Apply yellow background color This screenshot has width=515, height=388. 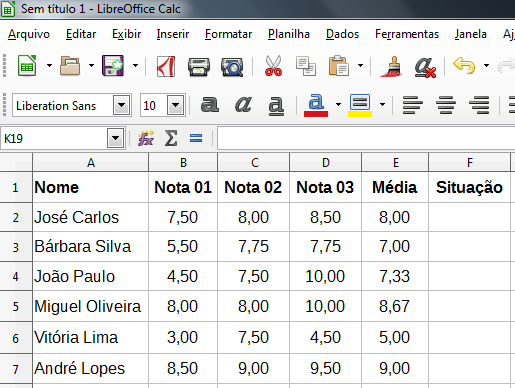[x=360, y=105]
